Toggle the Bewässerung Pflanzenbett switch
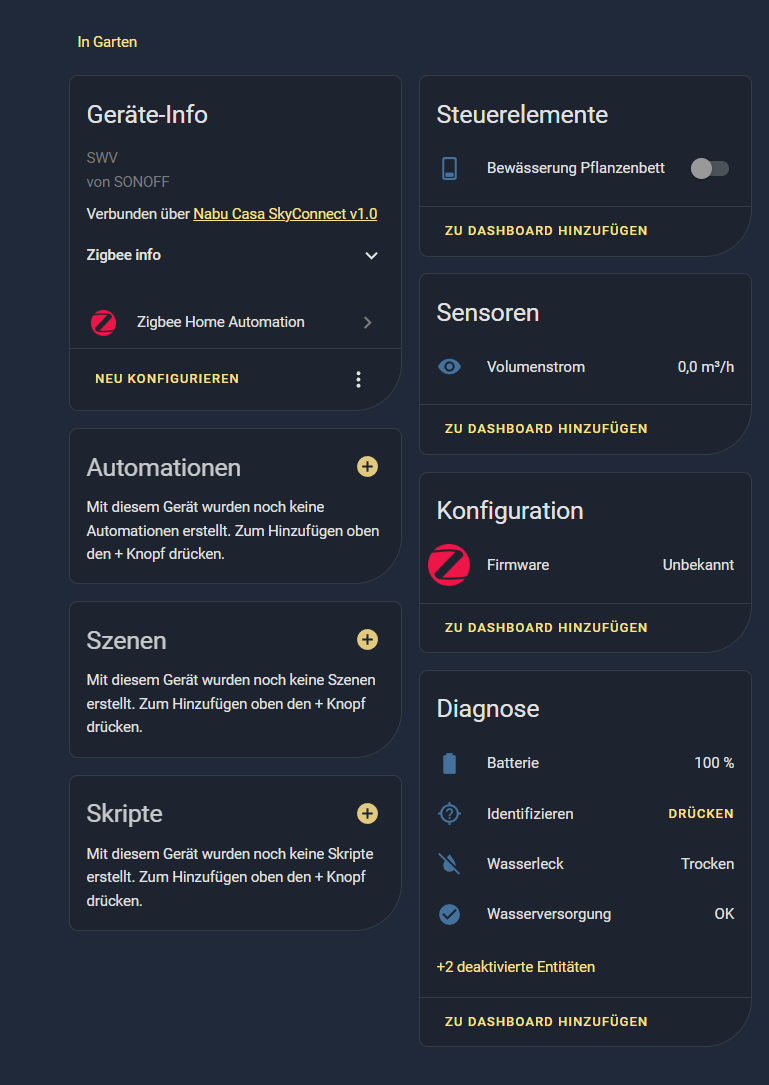The width and height of the screenshot is (769, 1085). point(710,168)
